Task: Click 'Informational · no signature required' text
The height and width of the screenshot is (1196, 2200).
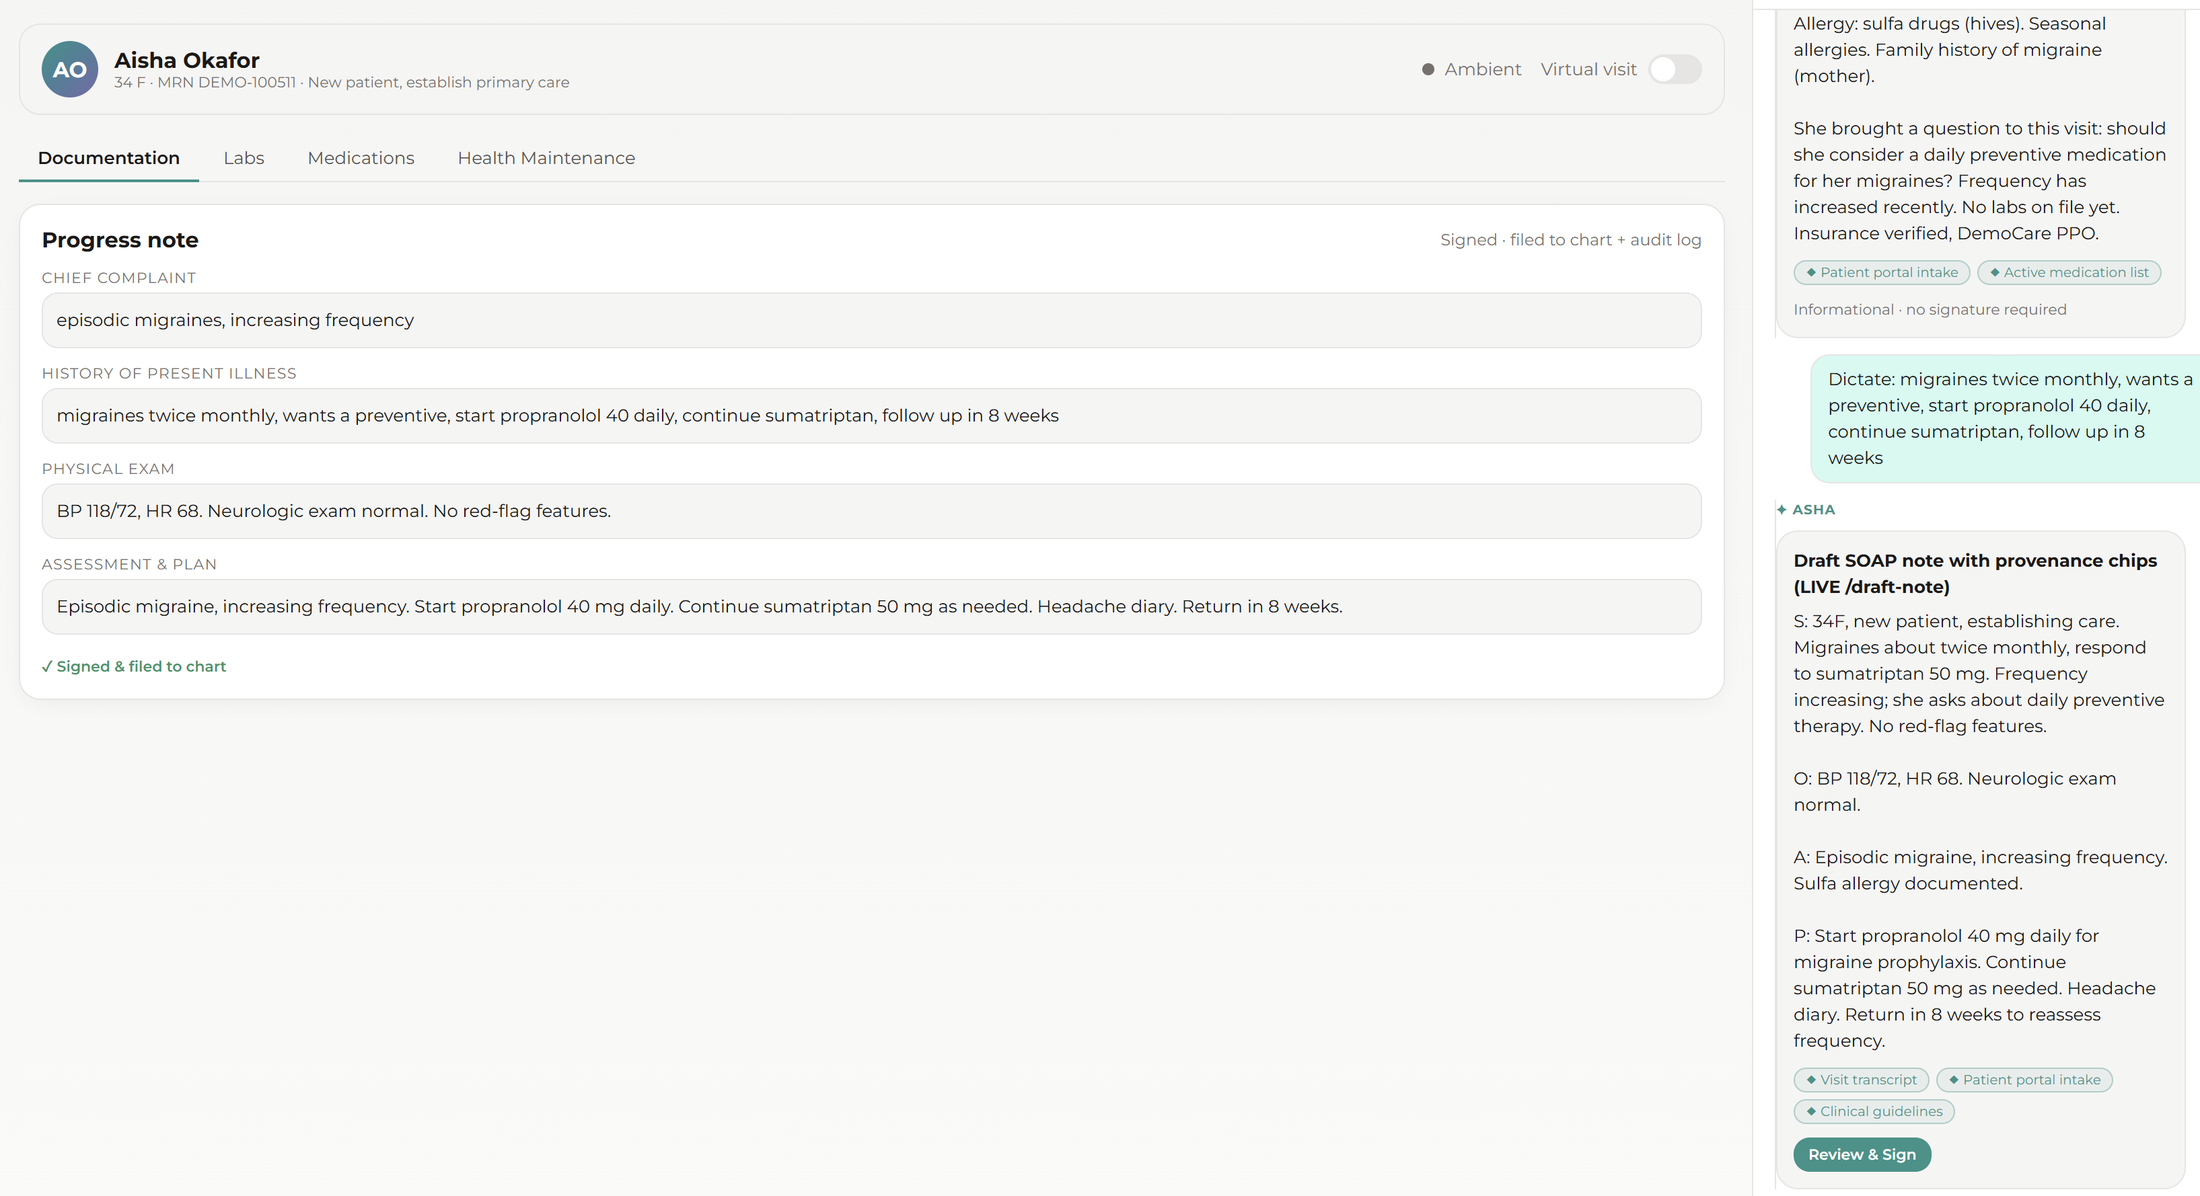Action: (1930, 309)
